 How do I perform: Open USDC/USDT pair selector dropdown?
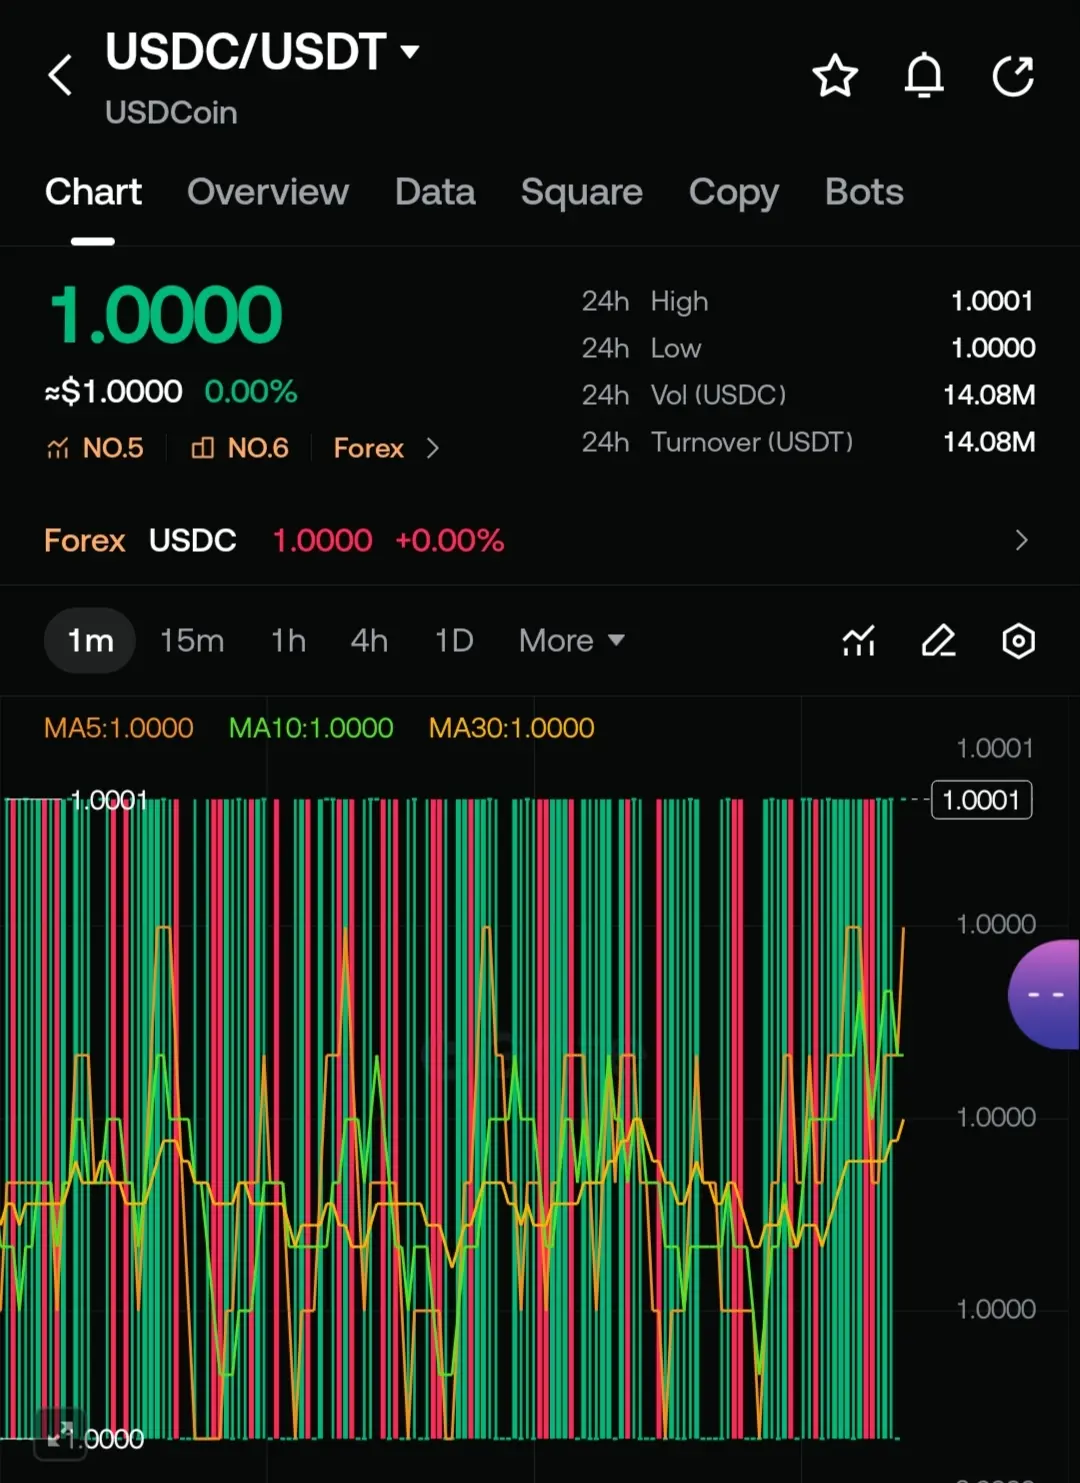(262, 52)
